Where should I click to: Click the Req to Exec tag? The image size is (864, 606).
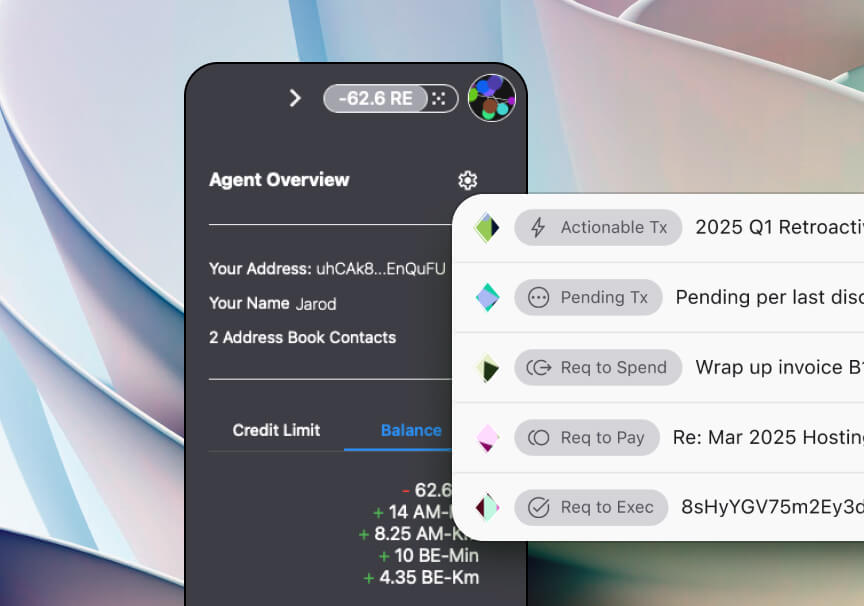[x=591, y=507]
